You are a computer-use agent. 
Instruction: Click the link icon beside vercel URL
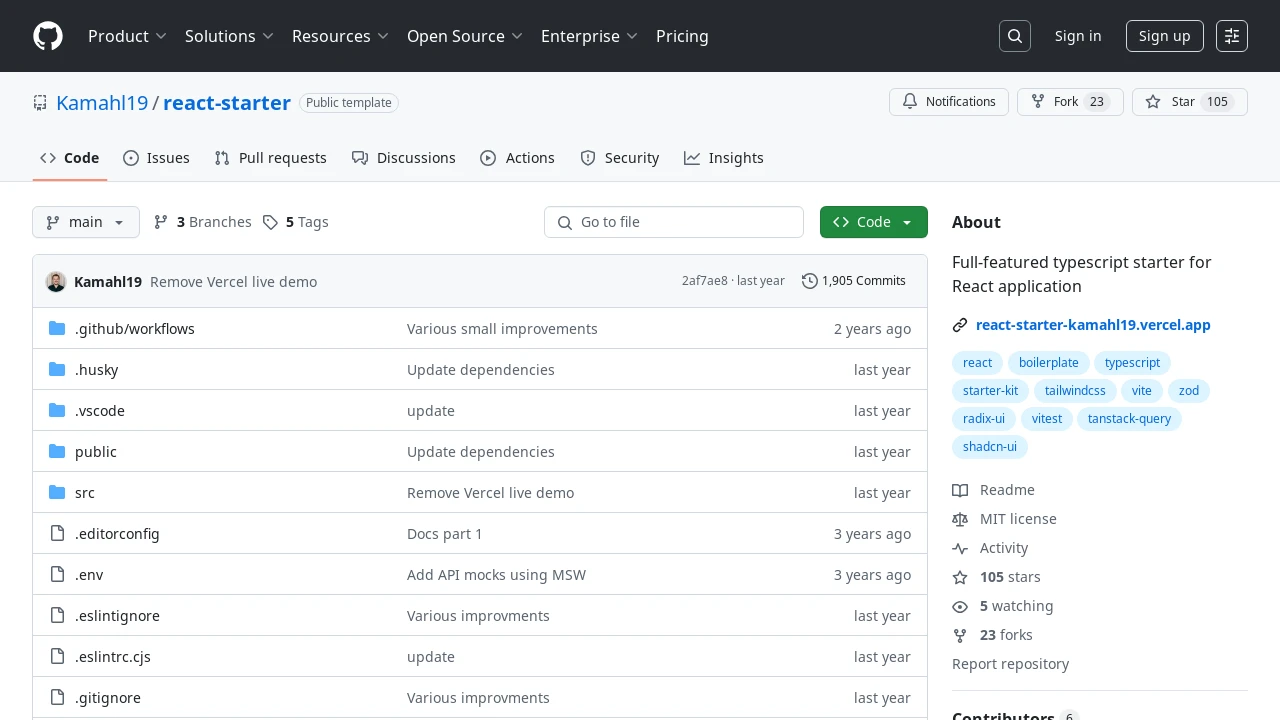point(960,325)
